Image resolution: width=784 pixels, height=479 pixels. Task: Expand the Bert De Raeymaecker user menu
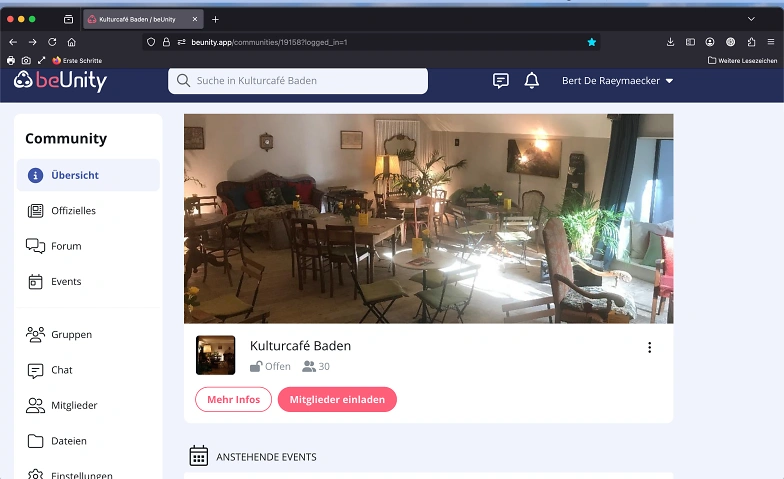[x=617, y=80]
